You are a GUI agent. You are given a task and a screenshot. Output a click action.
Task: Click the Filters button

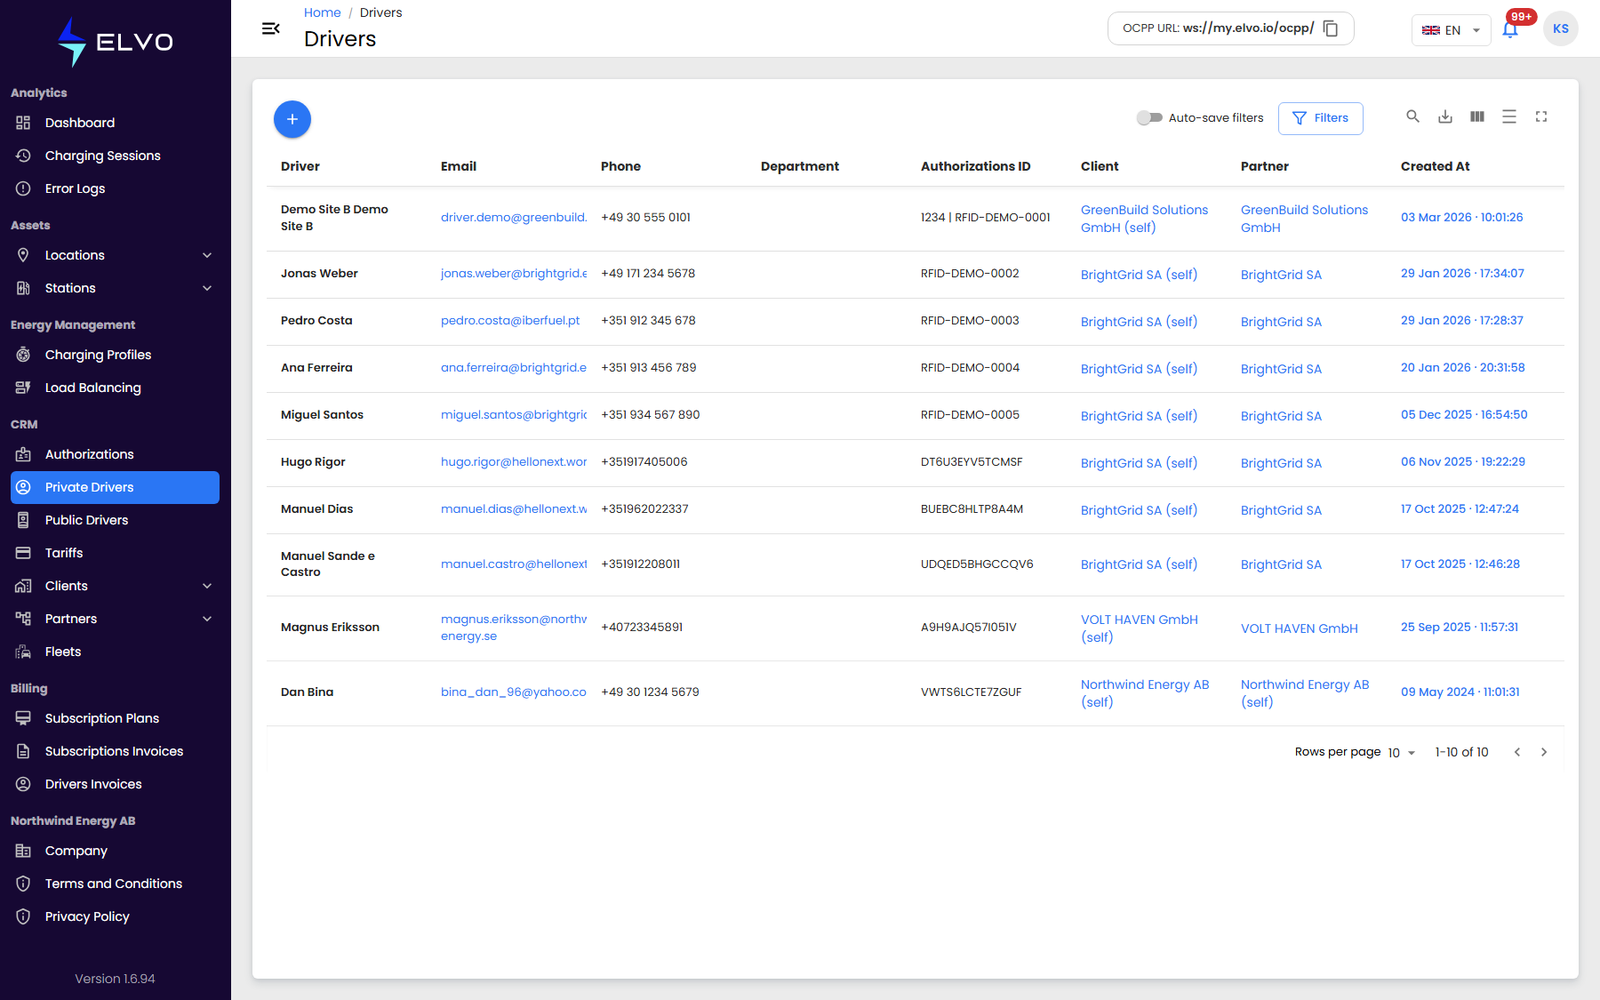point(1320,118)
